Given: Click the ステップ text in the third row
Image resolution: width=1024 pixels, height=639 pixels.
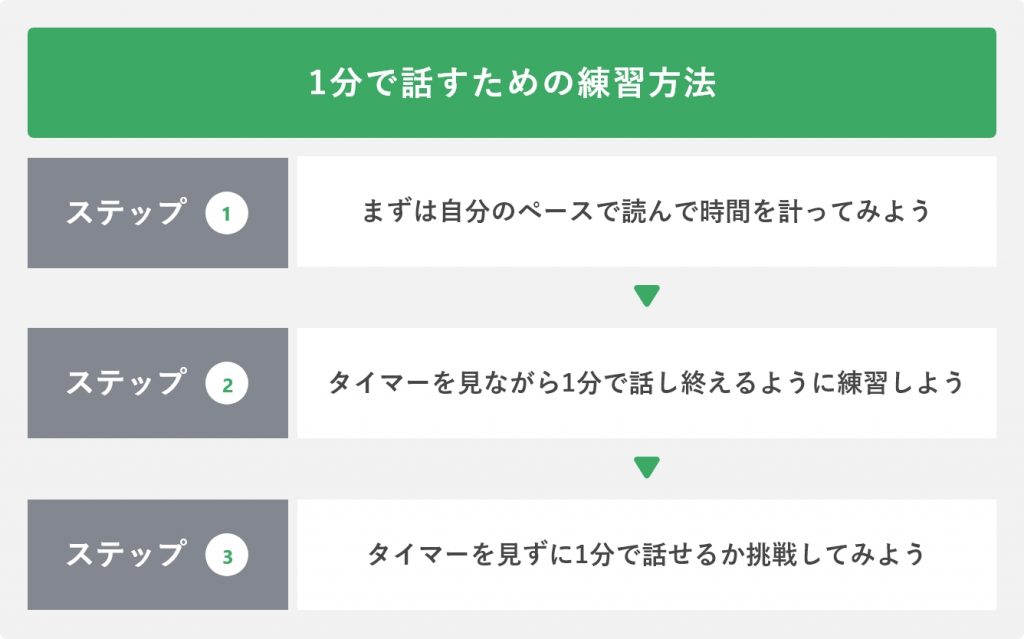Looking at the screenshot, I should coord(127,553).
